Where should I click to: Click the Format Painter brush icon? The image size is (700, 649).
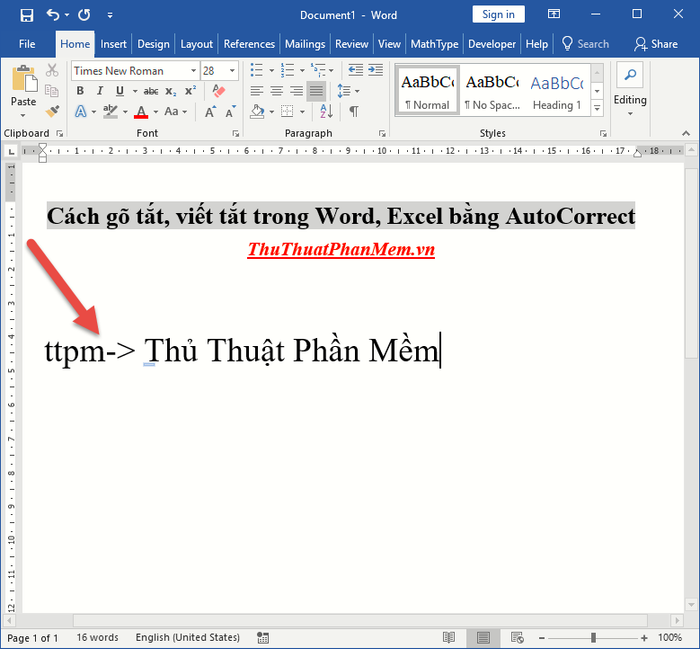tap(52, 111)
